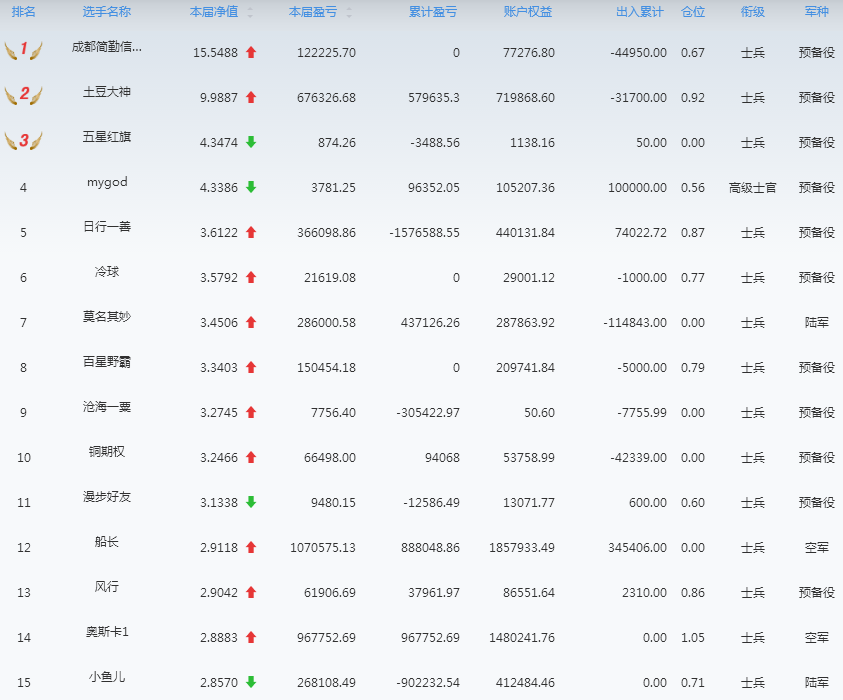Screen dimensions: 843x700
Task: Select player name 小鱼儿
Action: pyautogui.click(x=106, y=677)
